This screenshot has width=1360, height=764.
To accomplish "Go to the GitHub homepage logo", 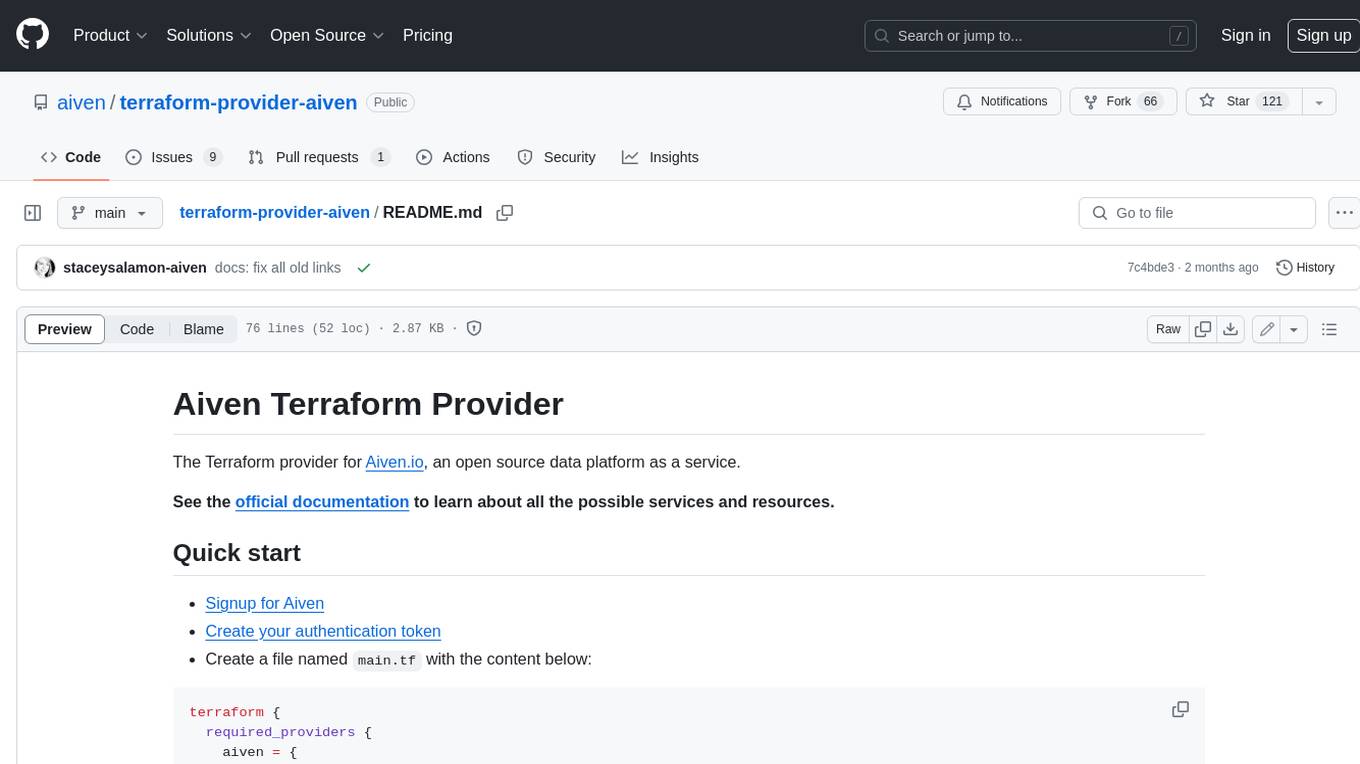I will pos(32,35).
